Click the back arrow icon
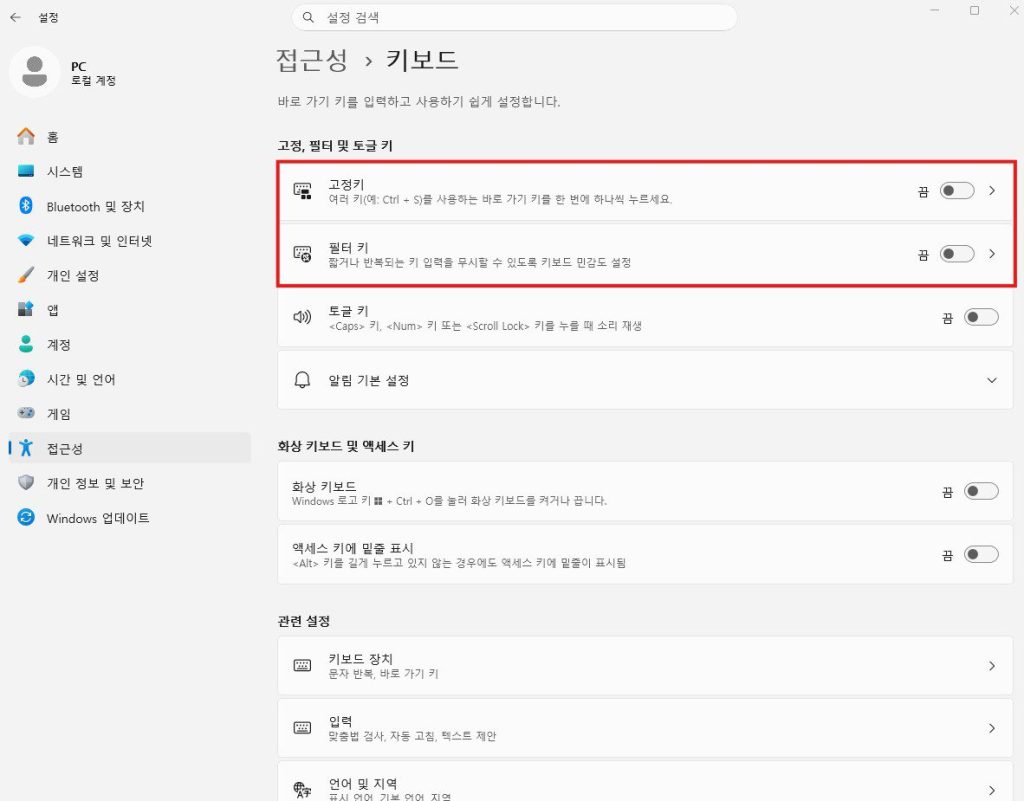This screenshot has width=1024, height=801. click(15, 17)
